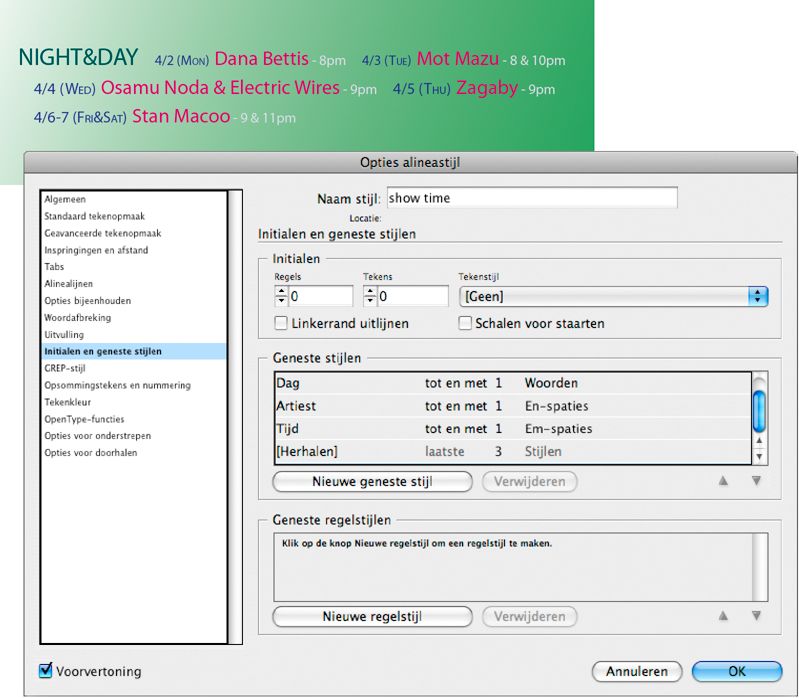Toggle the Voorvertoning preview checkbox
799x698 pixels.
tap(45, 670)
